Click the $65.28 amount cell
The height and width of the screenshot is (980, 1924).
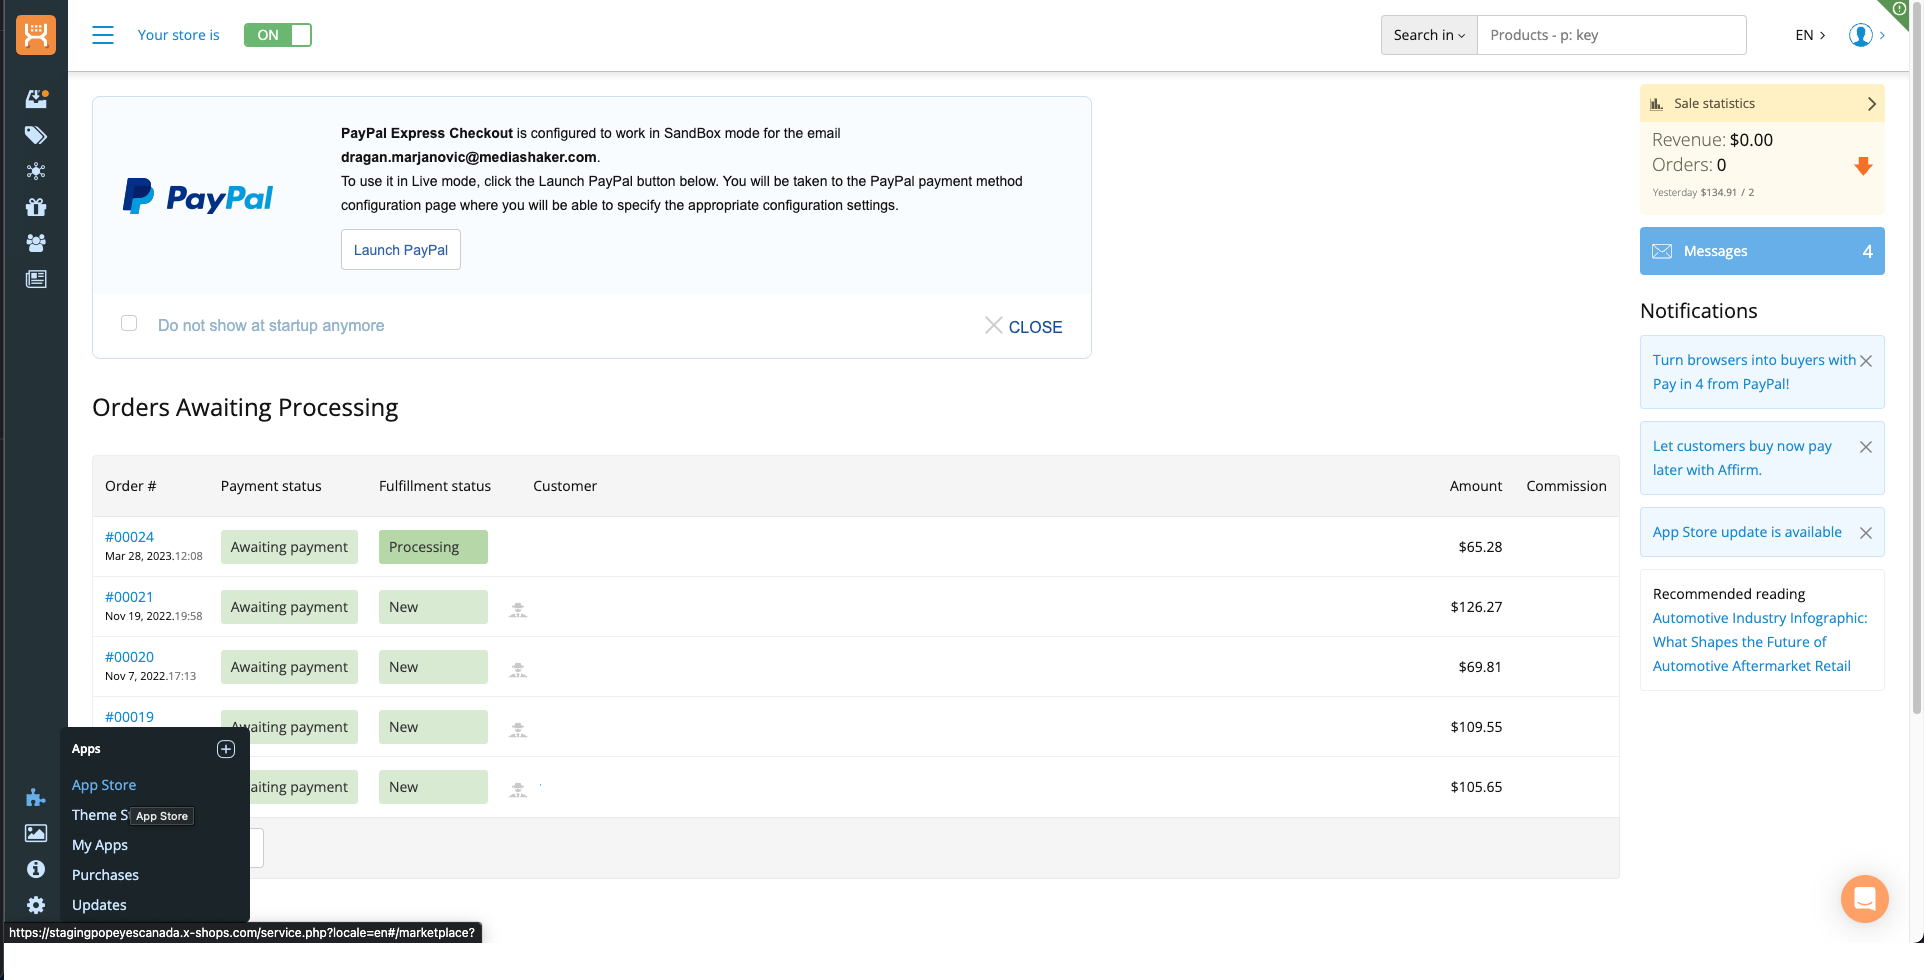1480,547
